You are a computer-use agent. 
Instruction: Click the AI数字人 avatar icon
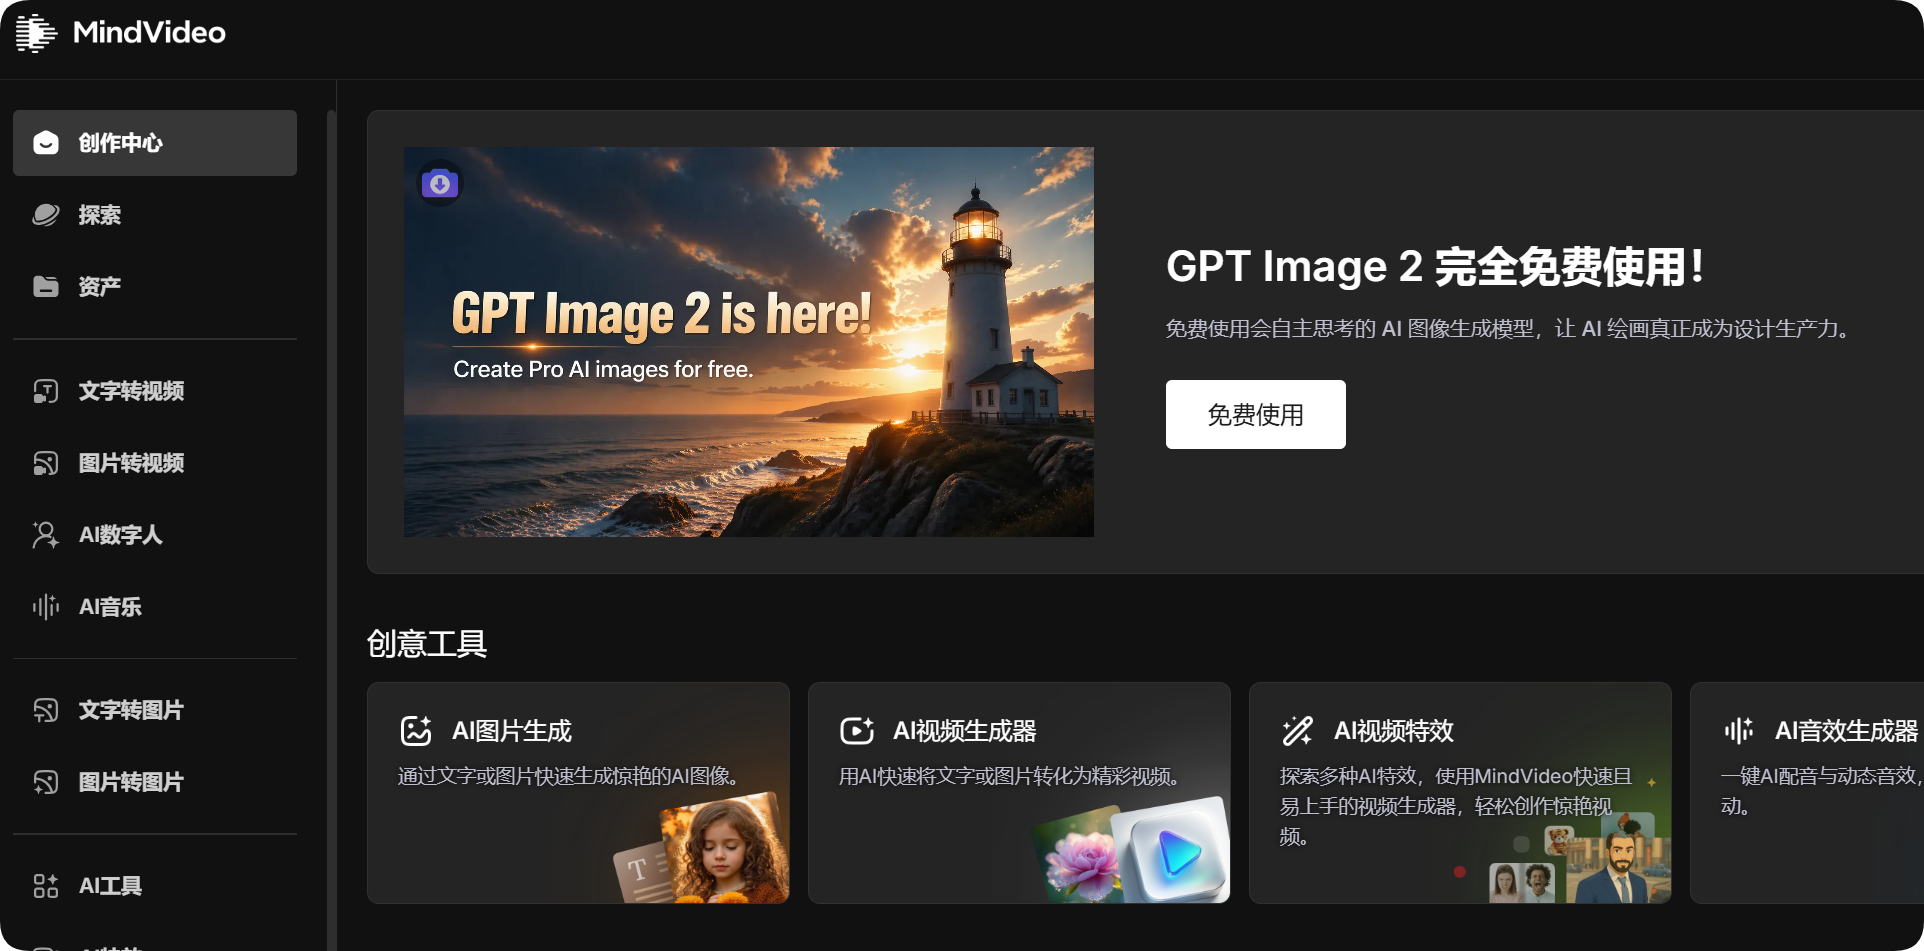click(x=46, y=535)
